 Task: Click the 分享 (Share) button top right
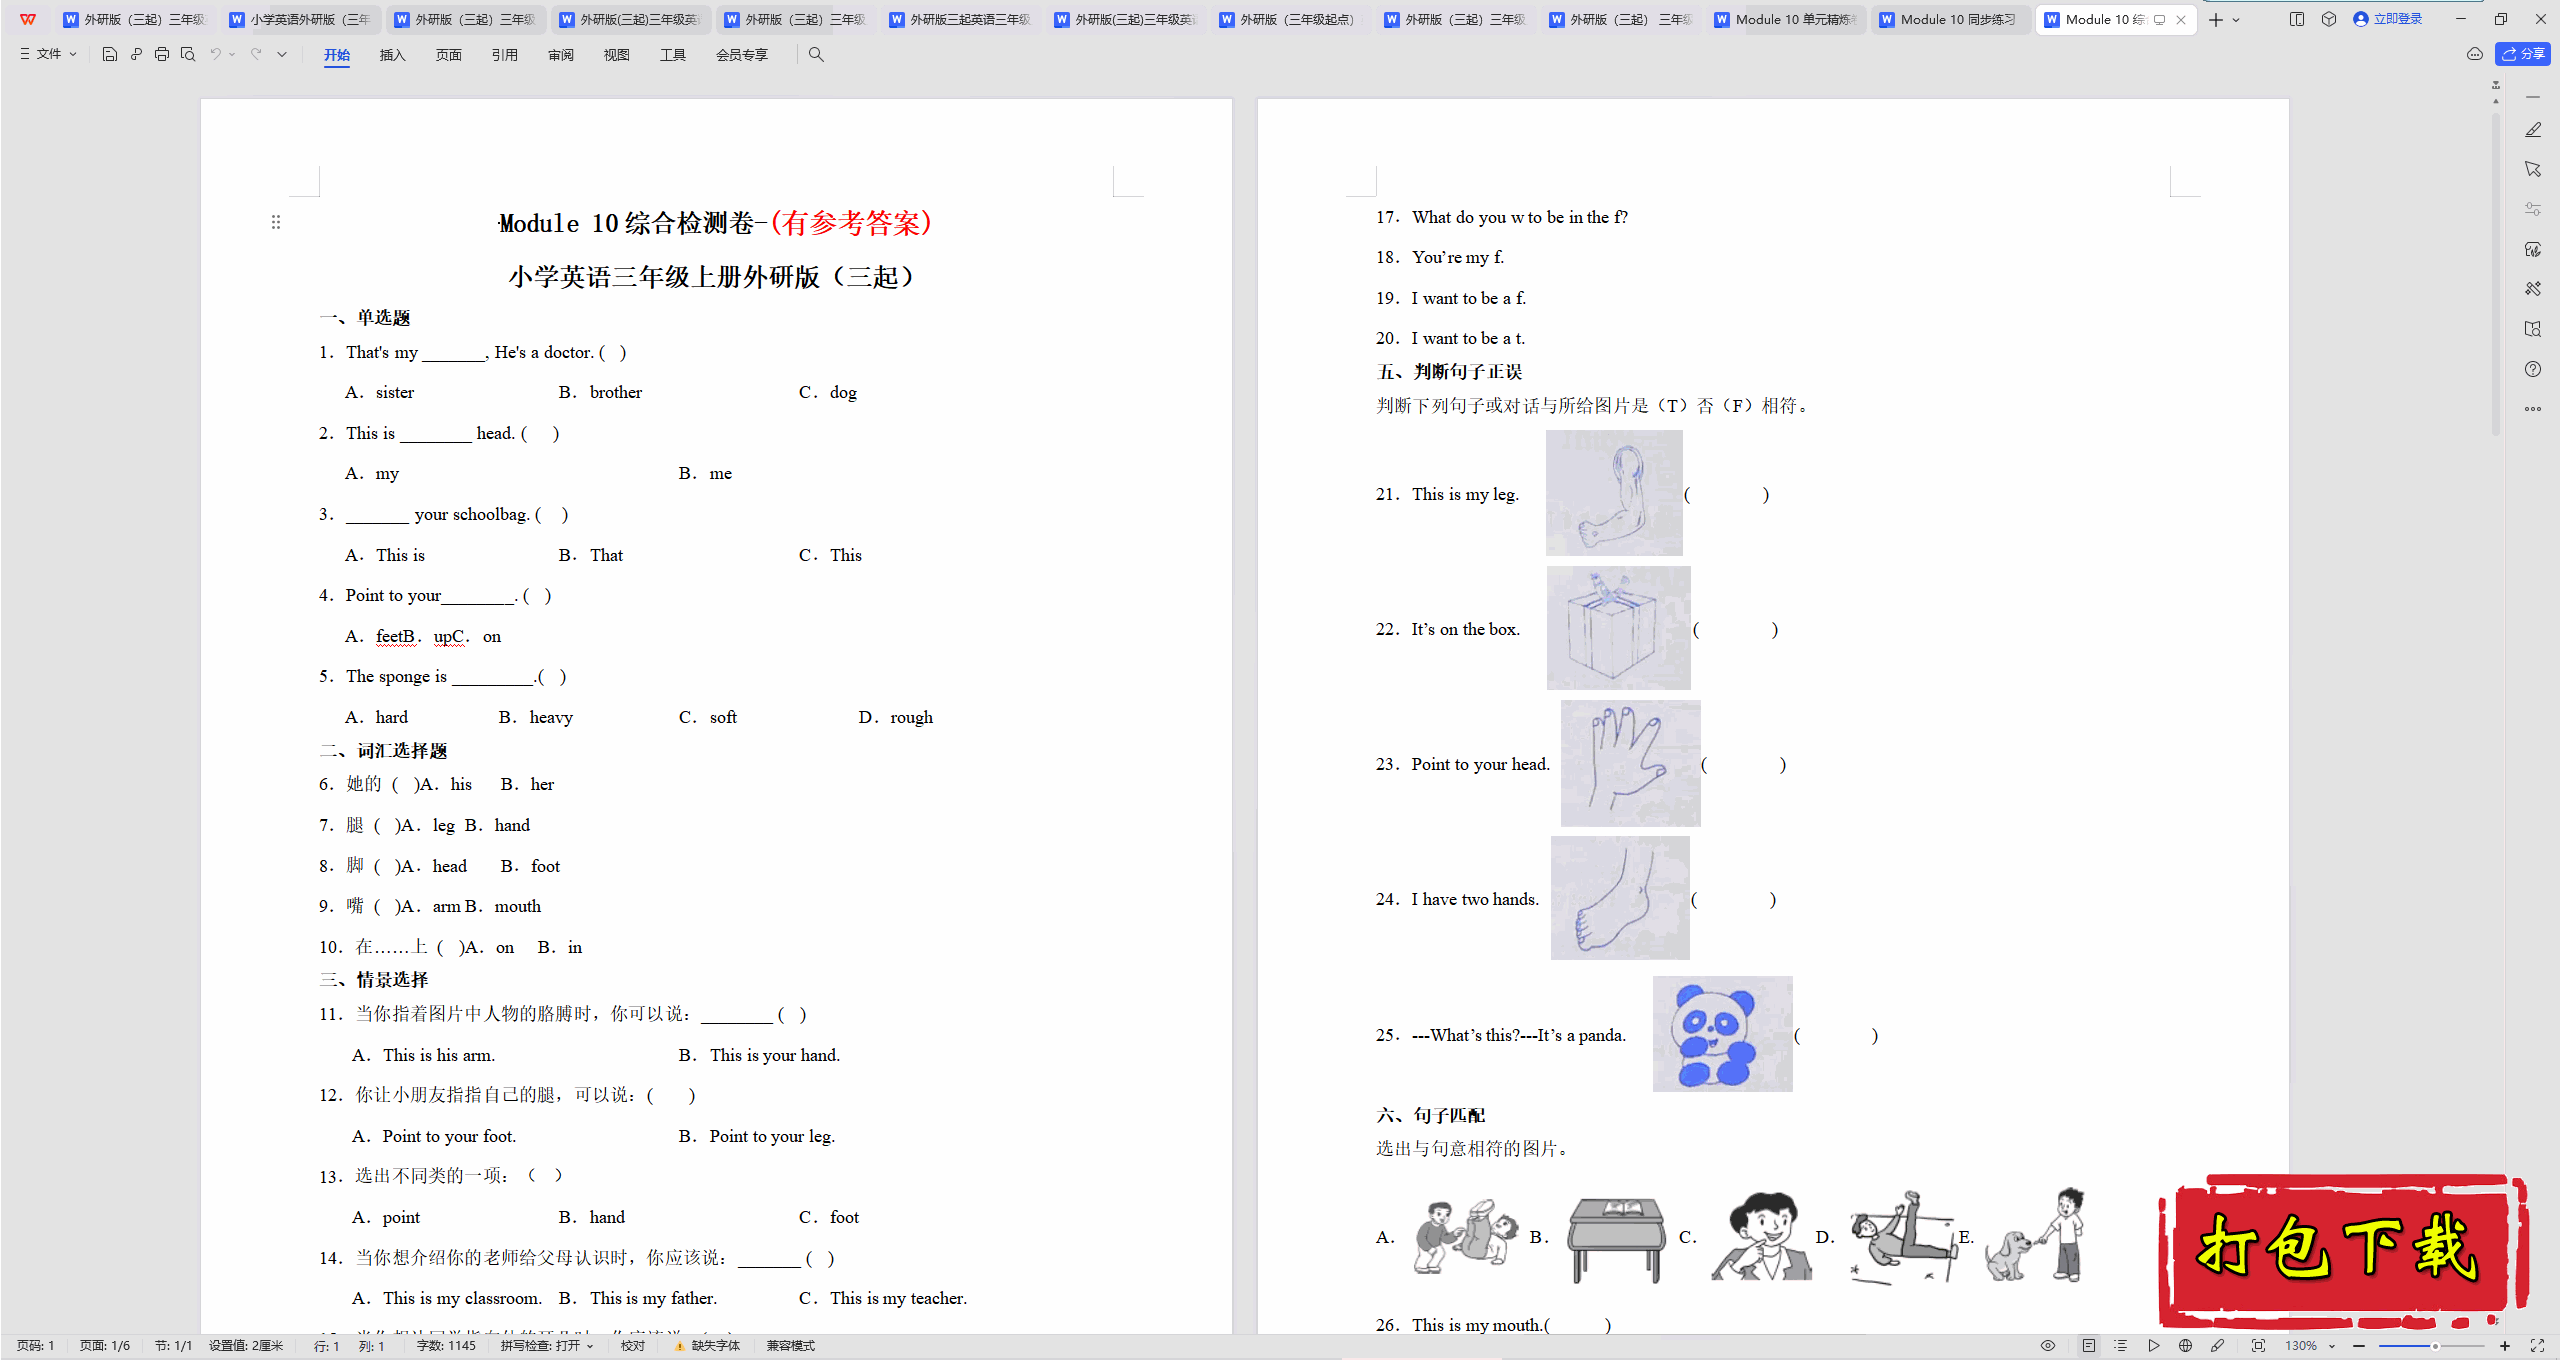click(2524, 54)
